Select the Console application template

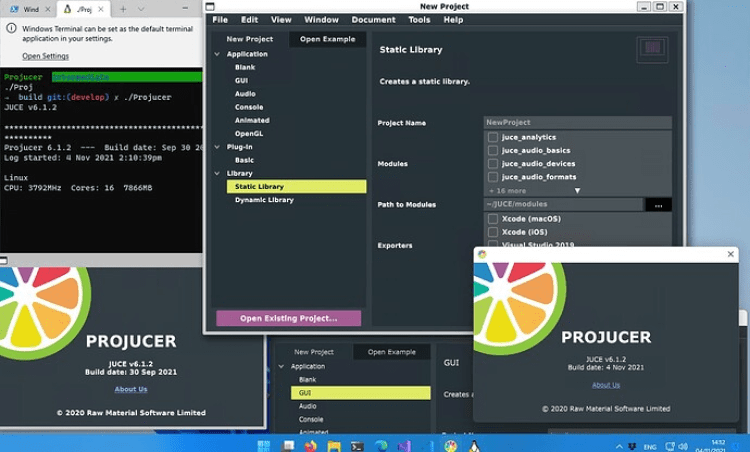(249, 107)
